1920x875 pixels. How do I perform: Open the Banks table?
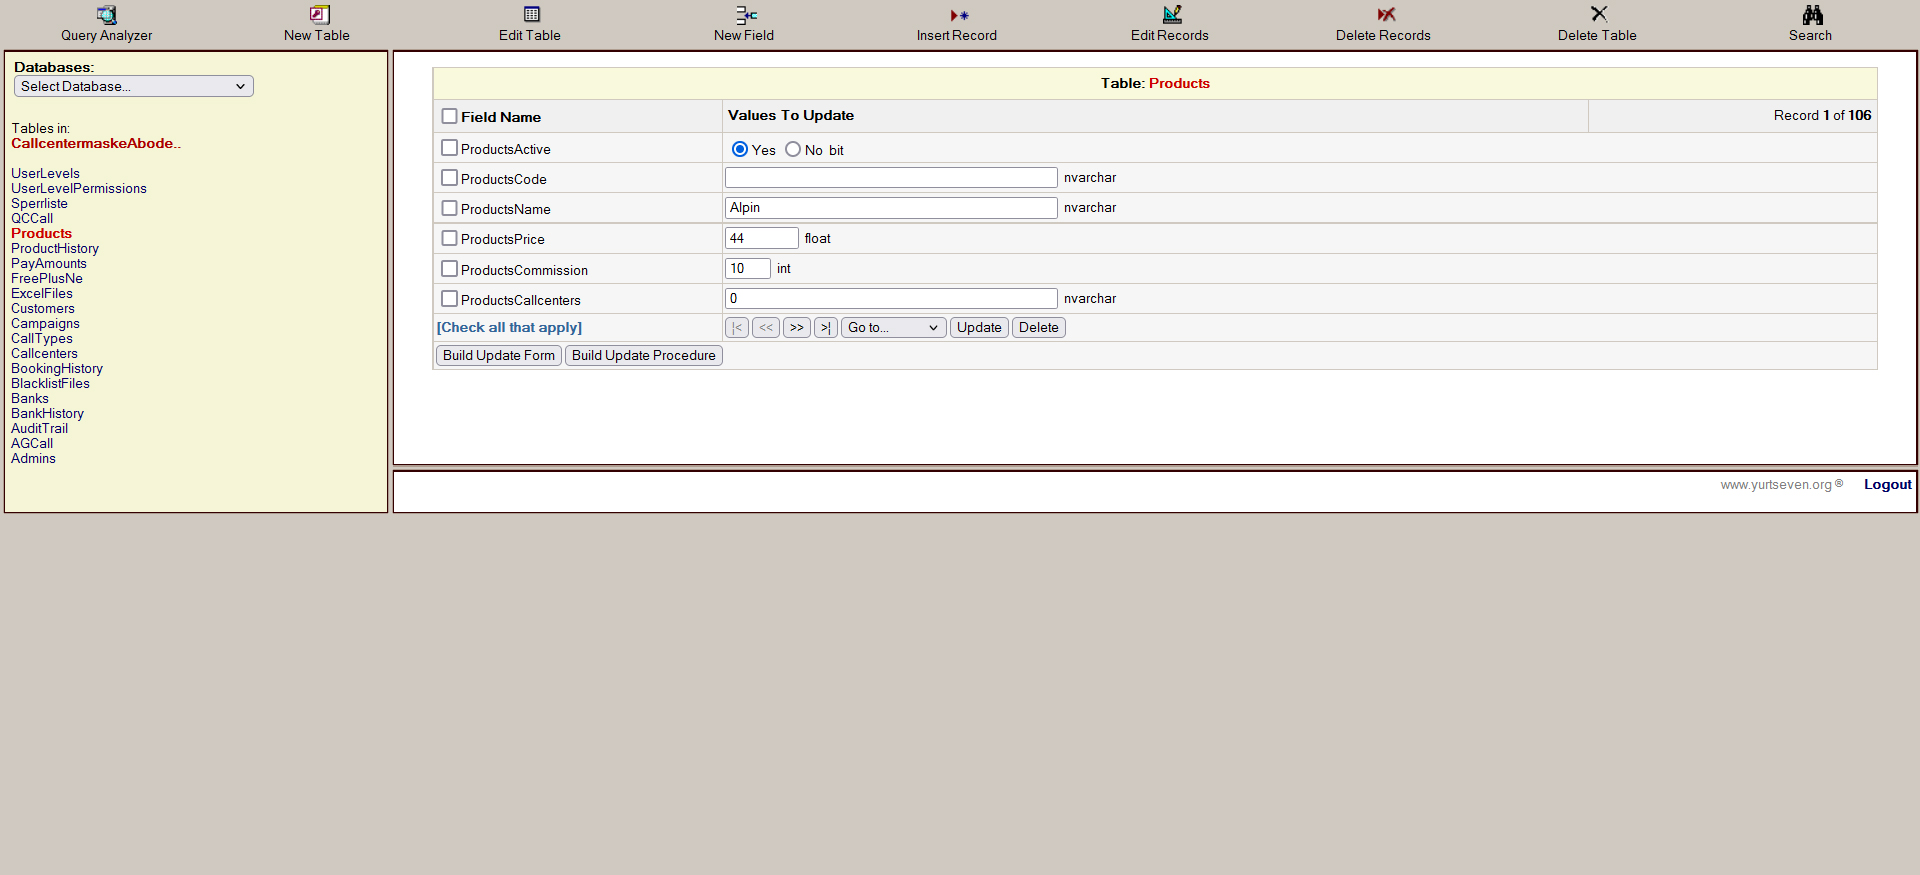30,398
